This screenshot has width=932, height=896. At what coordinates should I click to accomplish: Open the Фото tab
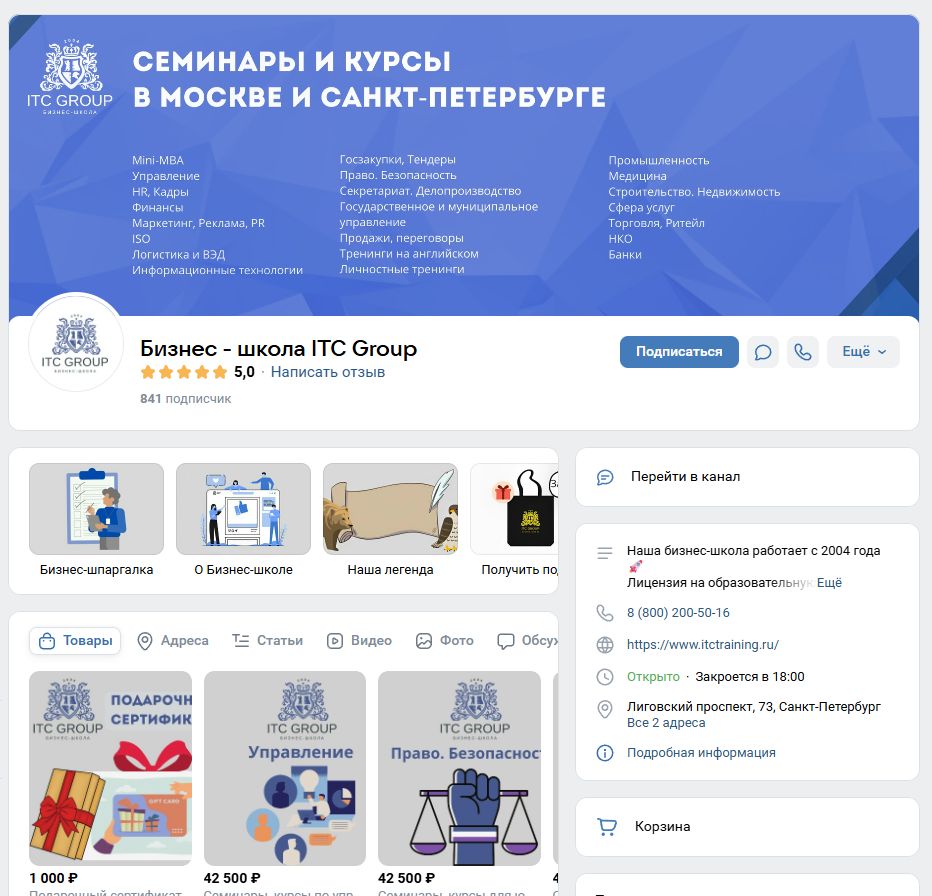(445, 641)
